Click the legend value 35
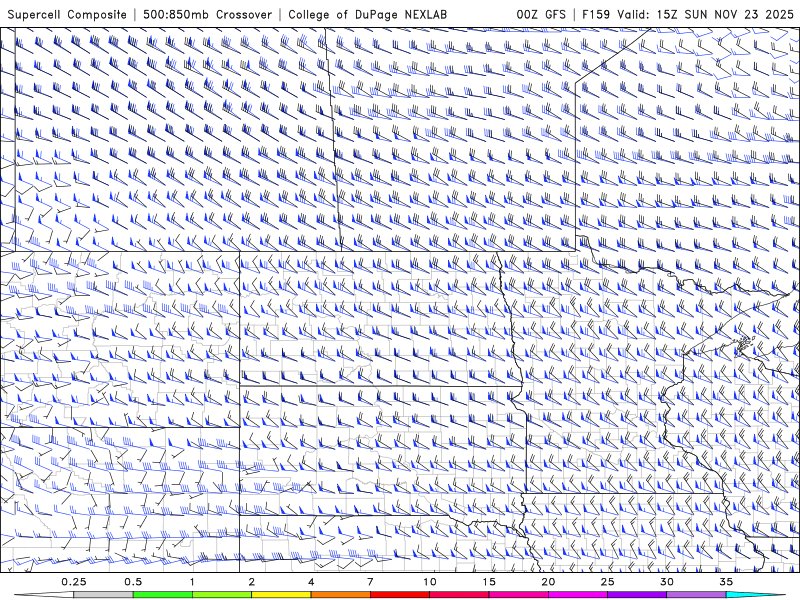Viewport: 800px width, 600px height. click(x=726, y=582)
